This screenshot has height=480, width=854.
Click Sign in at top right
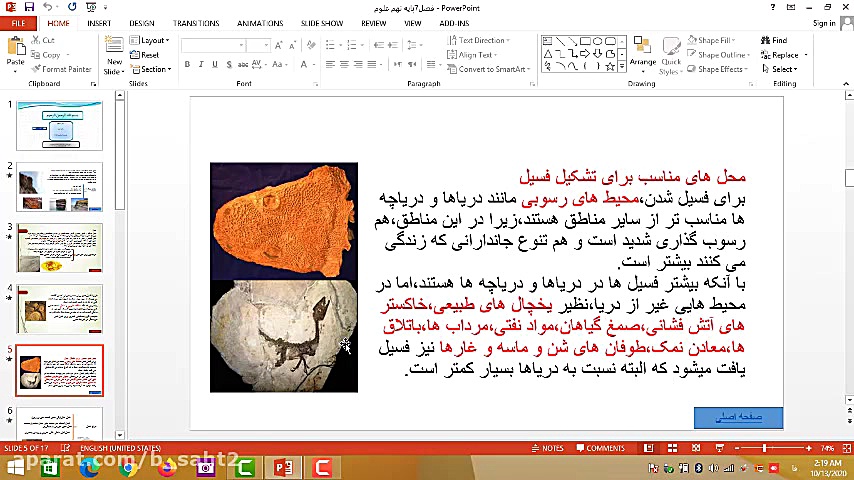point(824,22)
